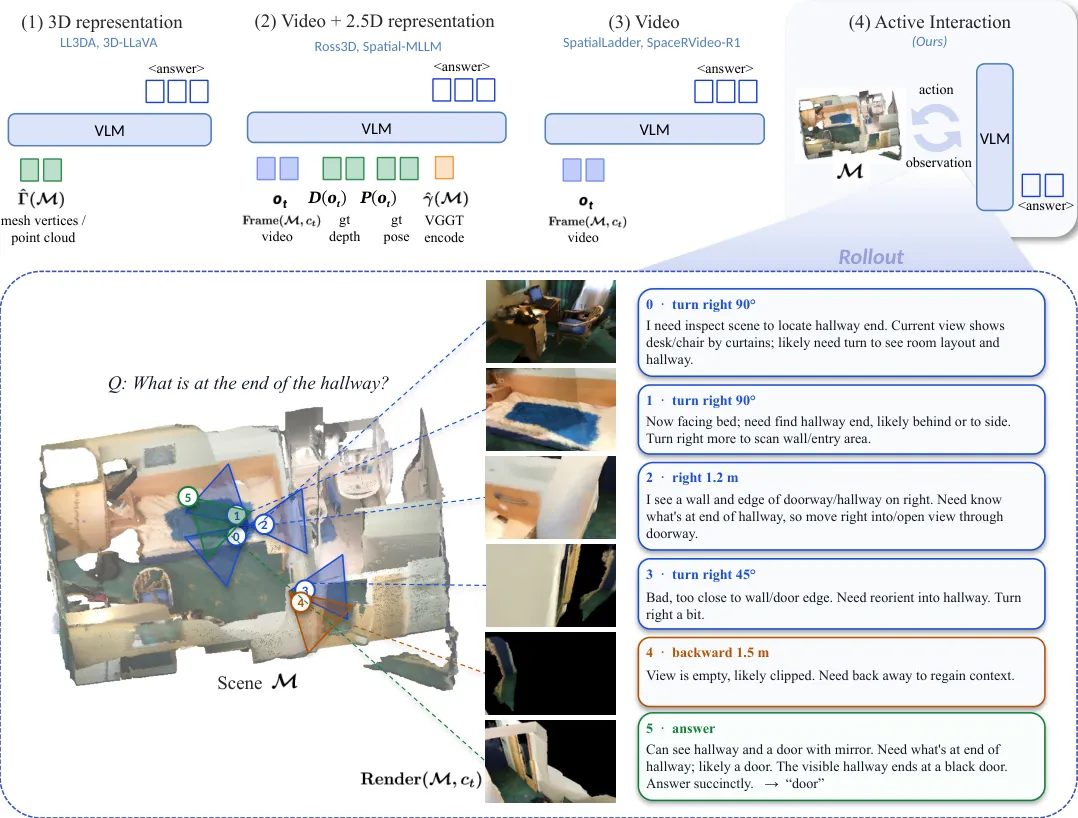
Task: Open the bed with blue blanket render thumbnail
Action: pyautogui.click(x=551, y=409)
